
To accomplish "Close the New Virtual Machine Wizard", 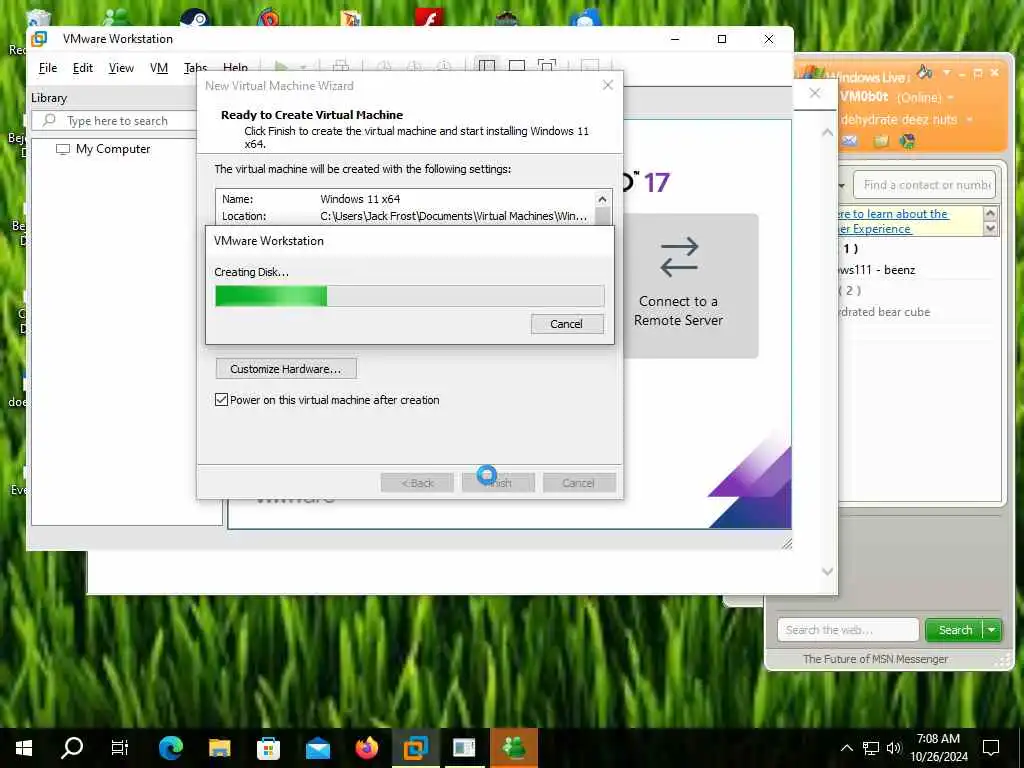I will tap(608, 86).
